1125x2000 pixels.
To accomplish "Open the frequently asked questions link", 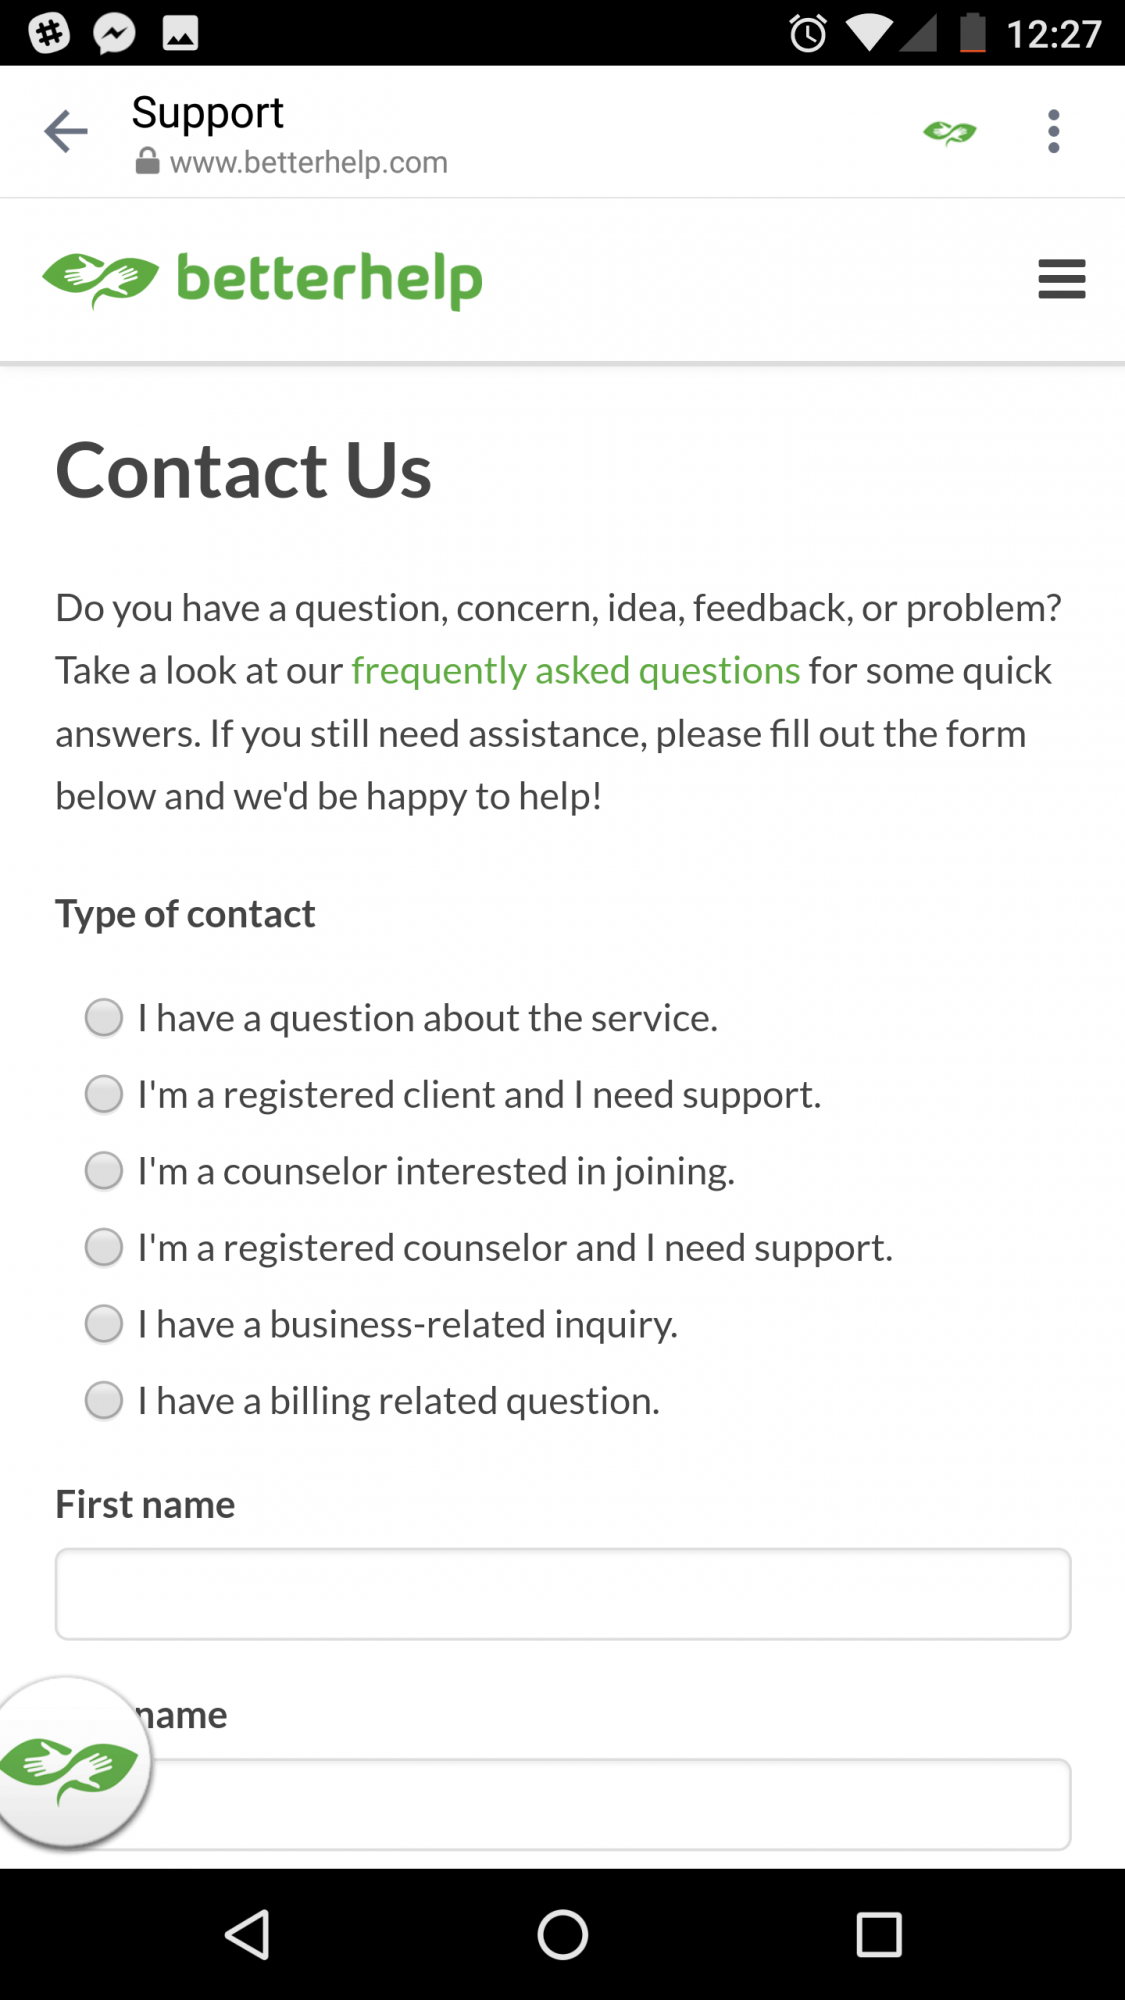I will [576, 671].
